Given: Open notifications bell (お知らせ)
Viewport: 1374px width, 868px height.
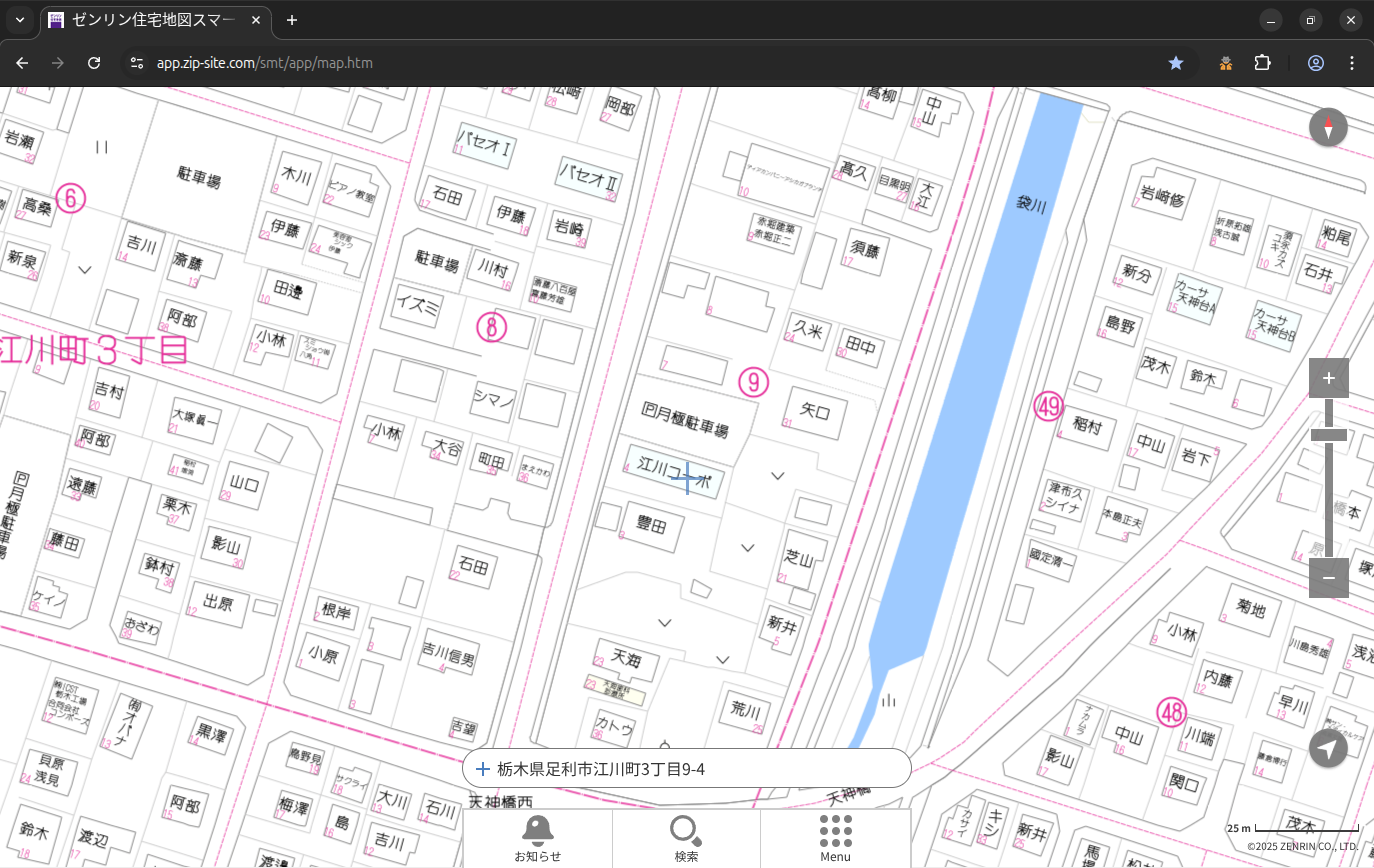Looking at the screenshot, I should click(537, 838).
